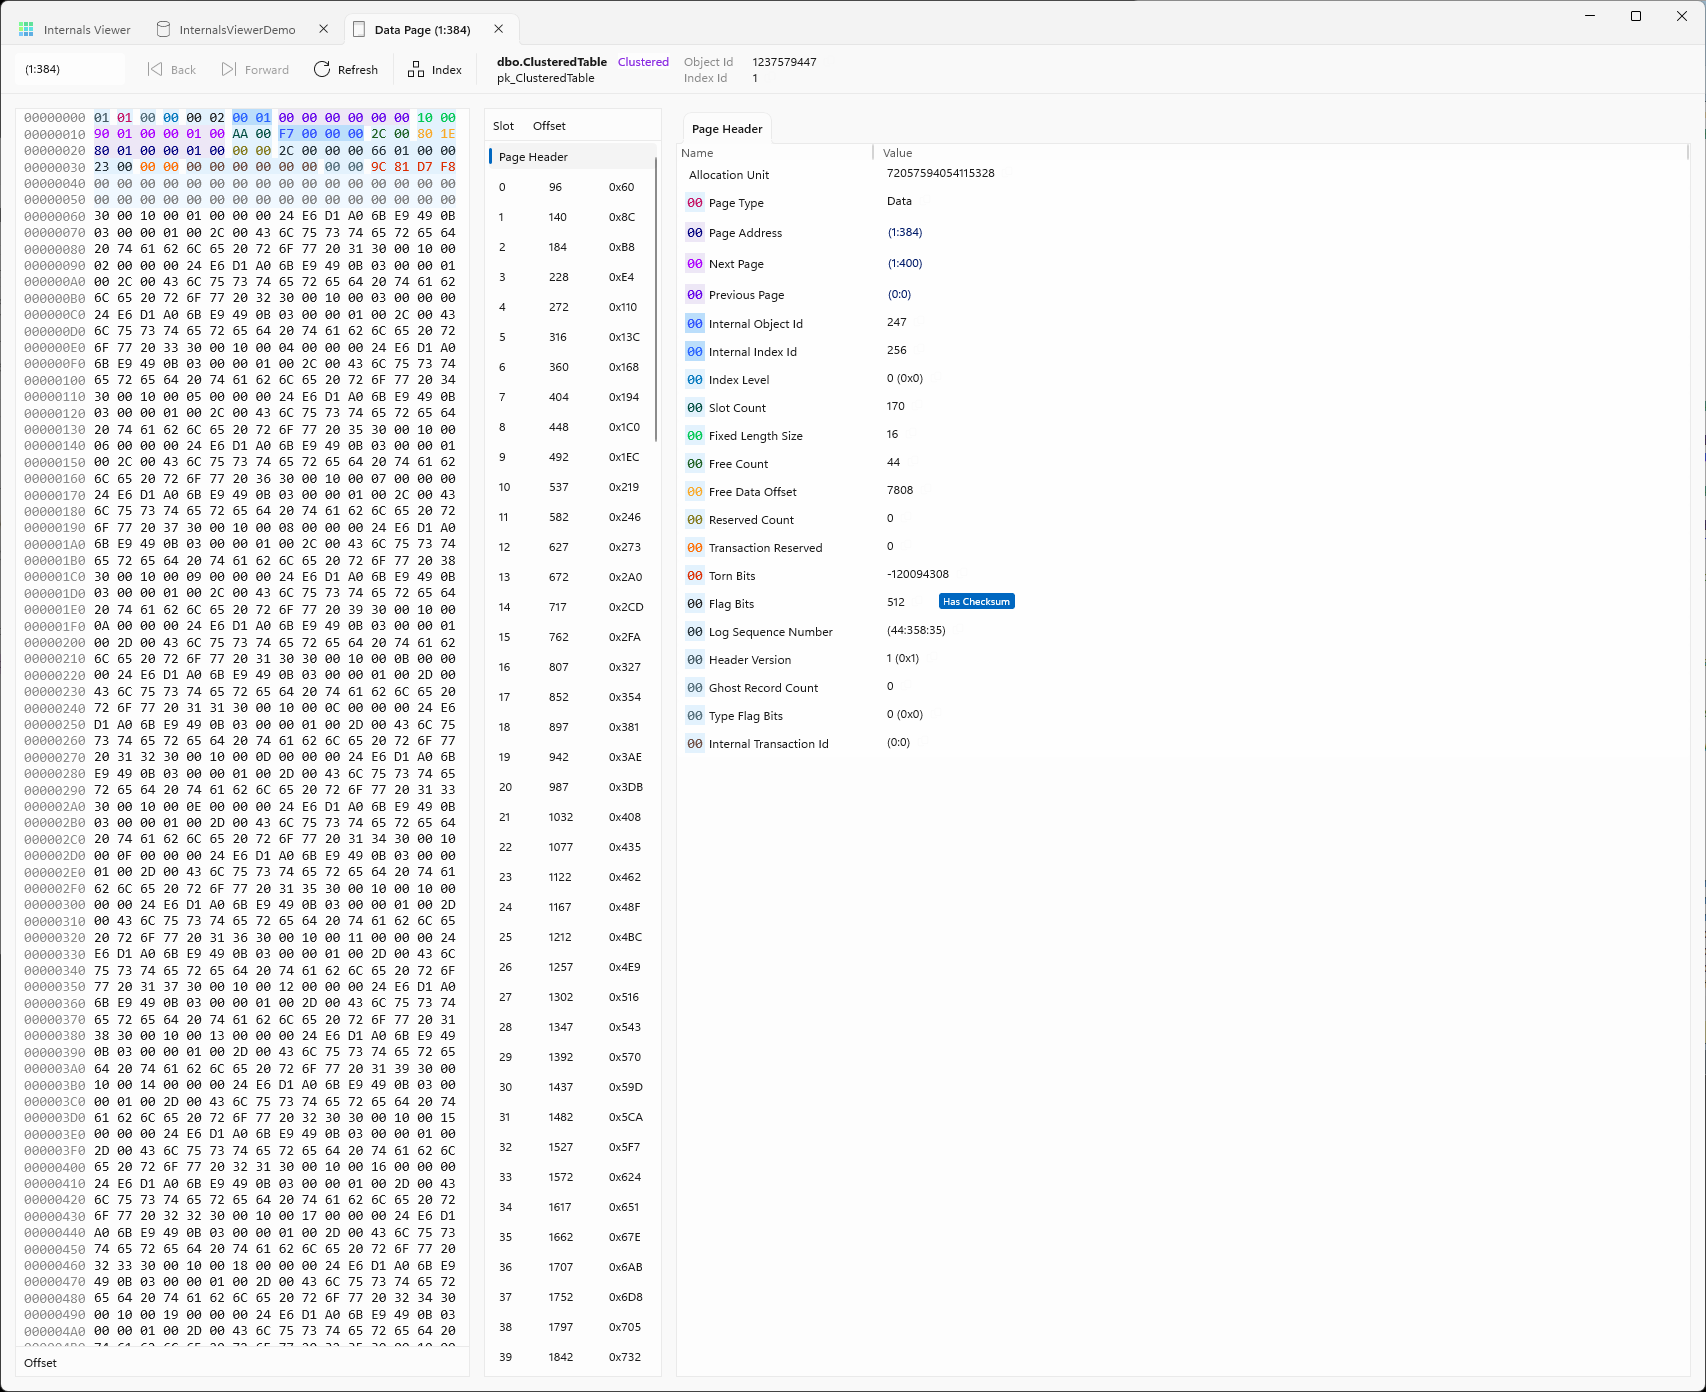Select the Page Header tab in details
The image size is (1706, 1392).
coord(727,128)
